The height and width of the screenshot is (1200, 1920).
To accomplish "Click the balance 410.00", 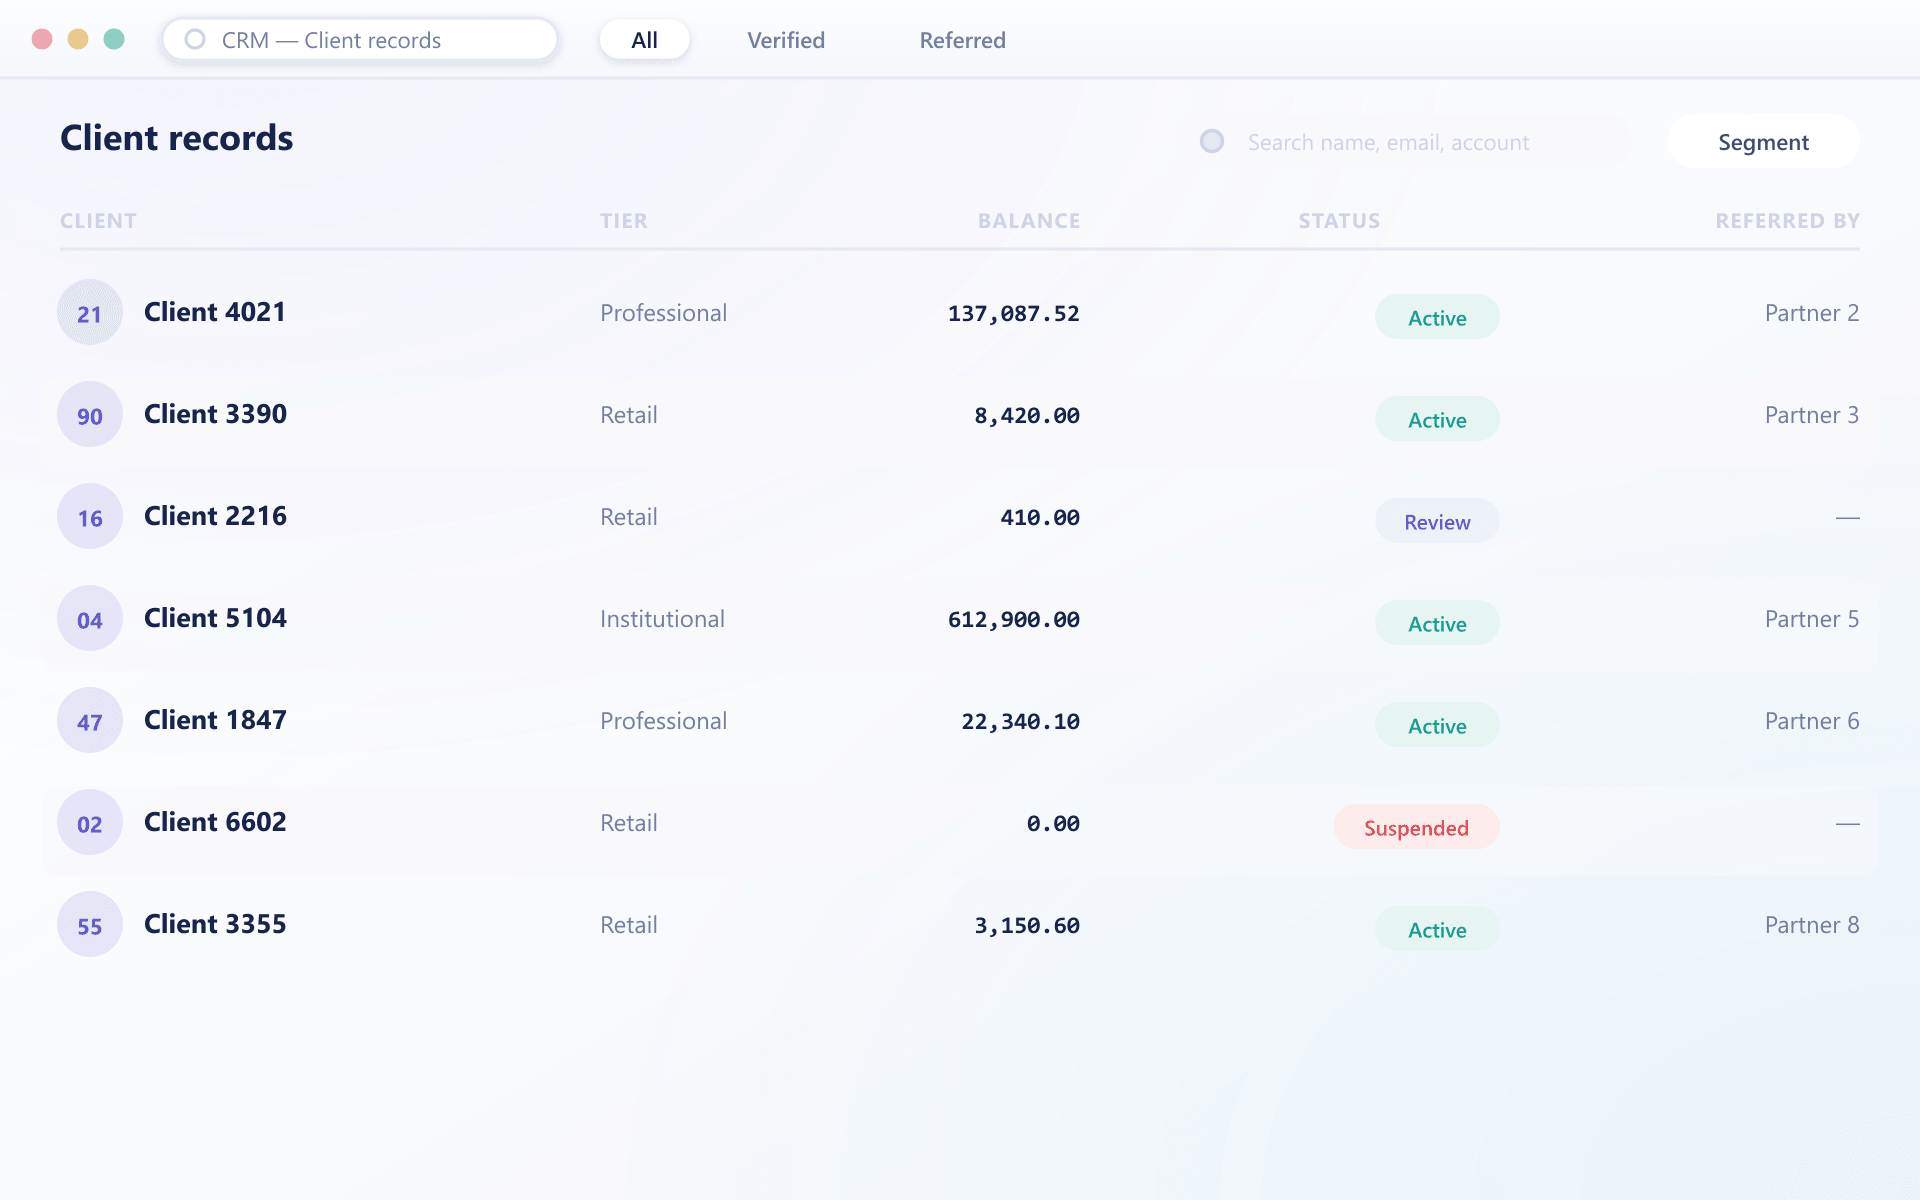I will tap(1040, 518).
